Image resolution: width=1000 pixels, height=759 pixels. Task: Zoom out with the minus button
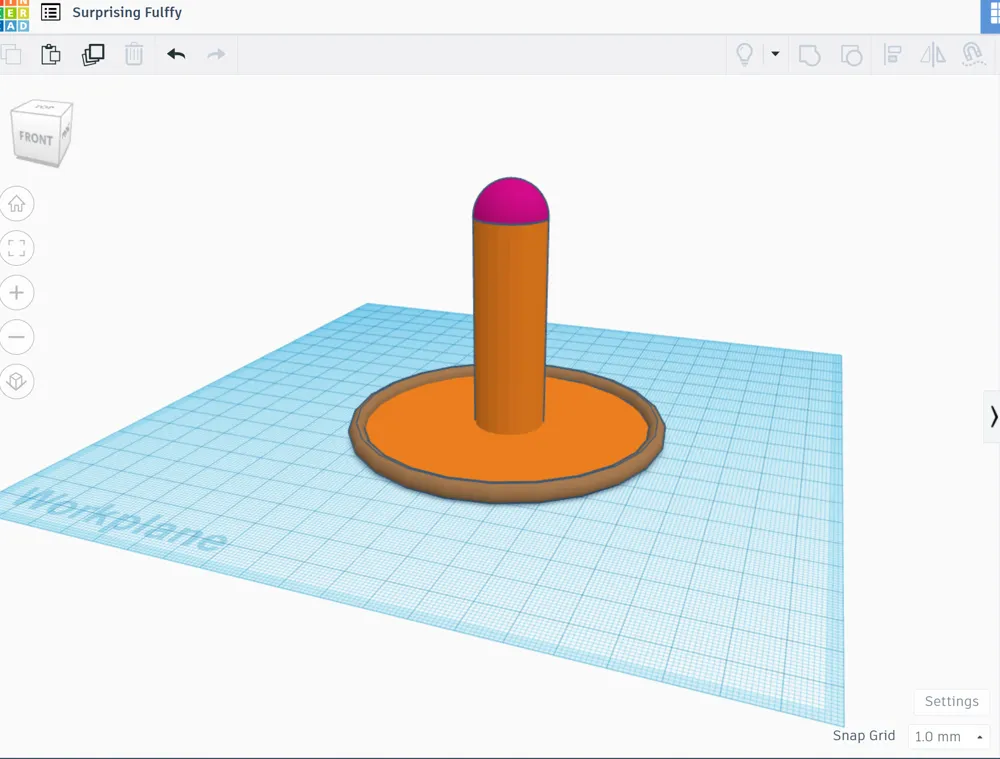[x=17, y=337]
